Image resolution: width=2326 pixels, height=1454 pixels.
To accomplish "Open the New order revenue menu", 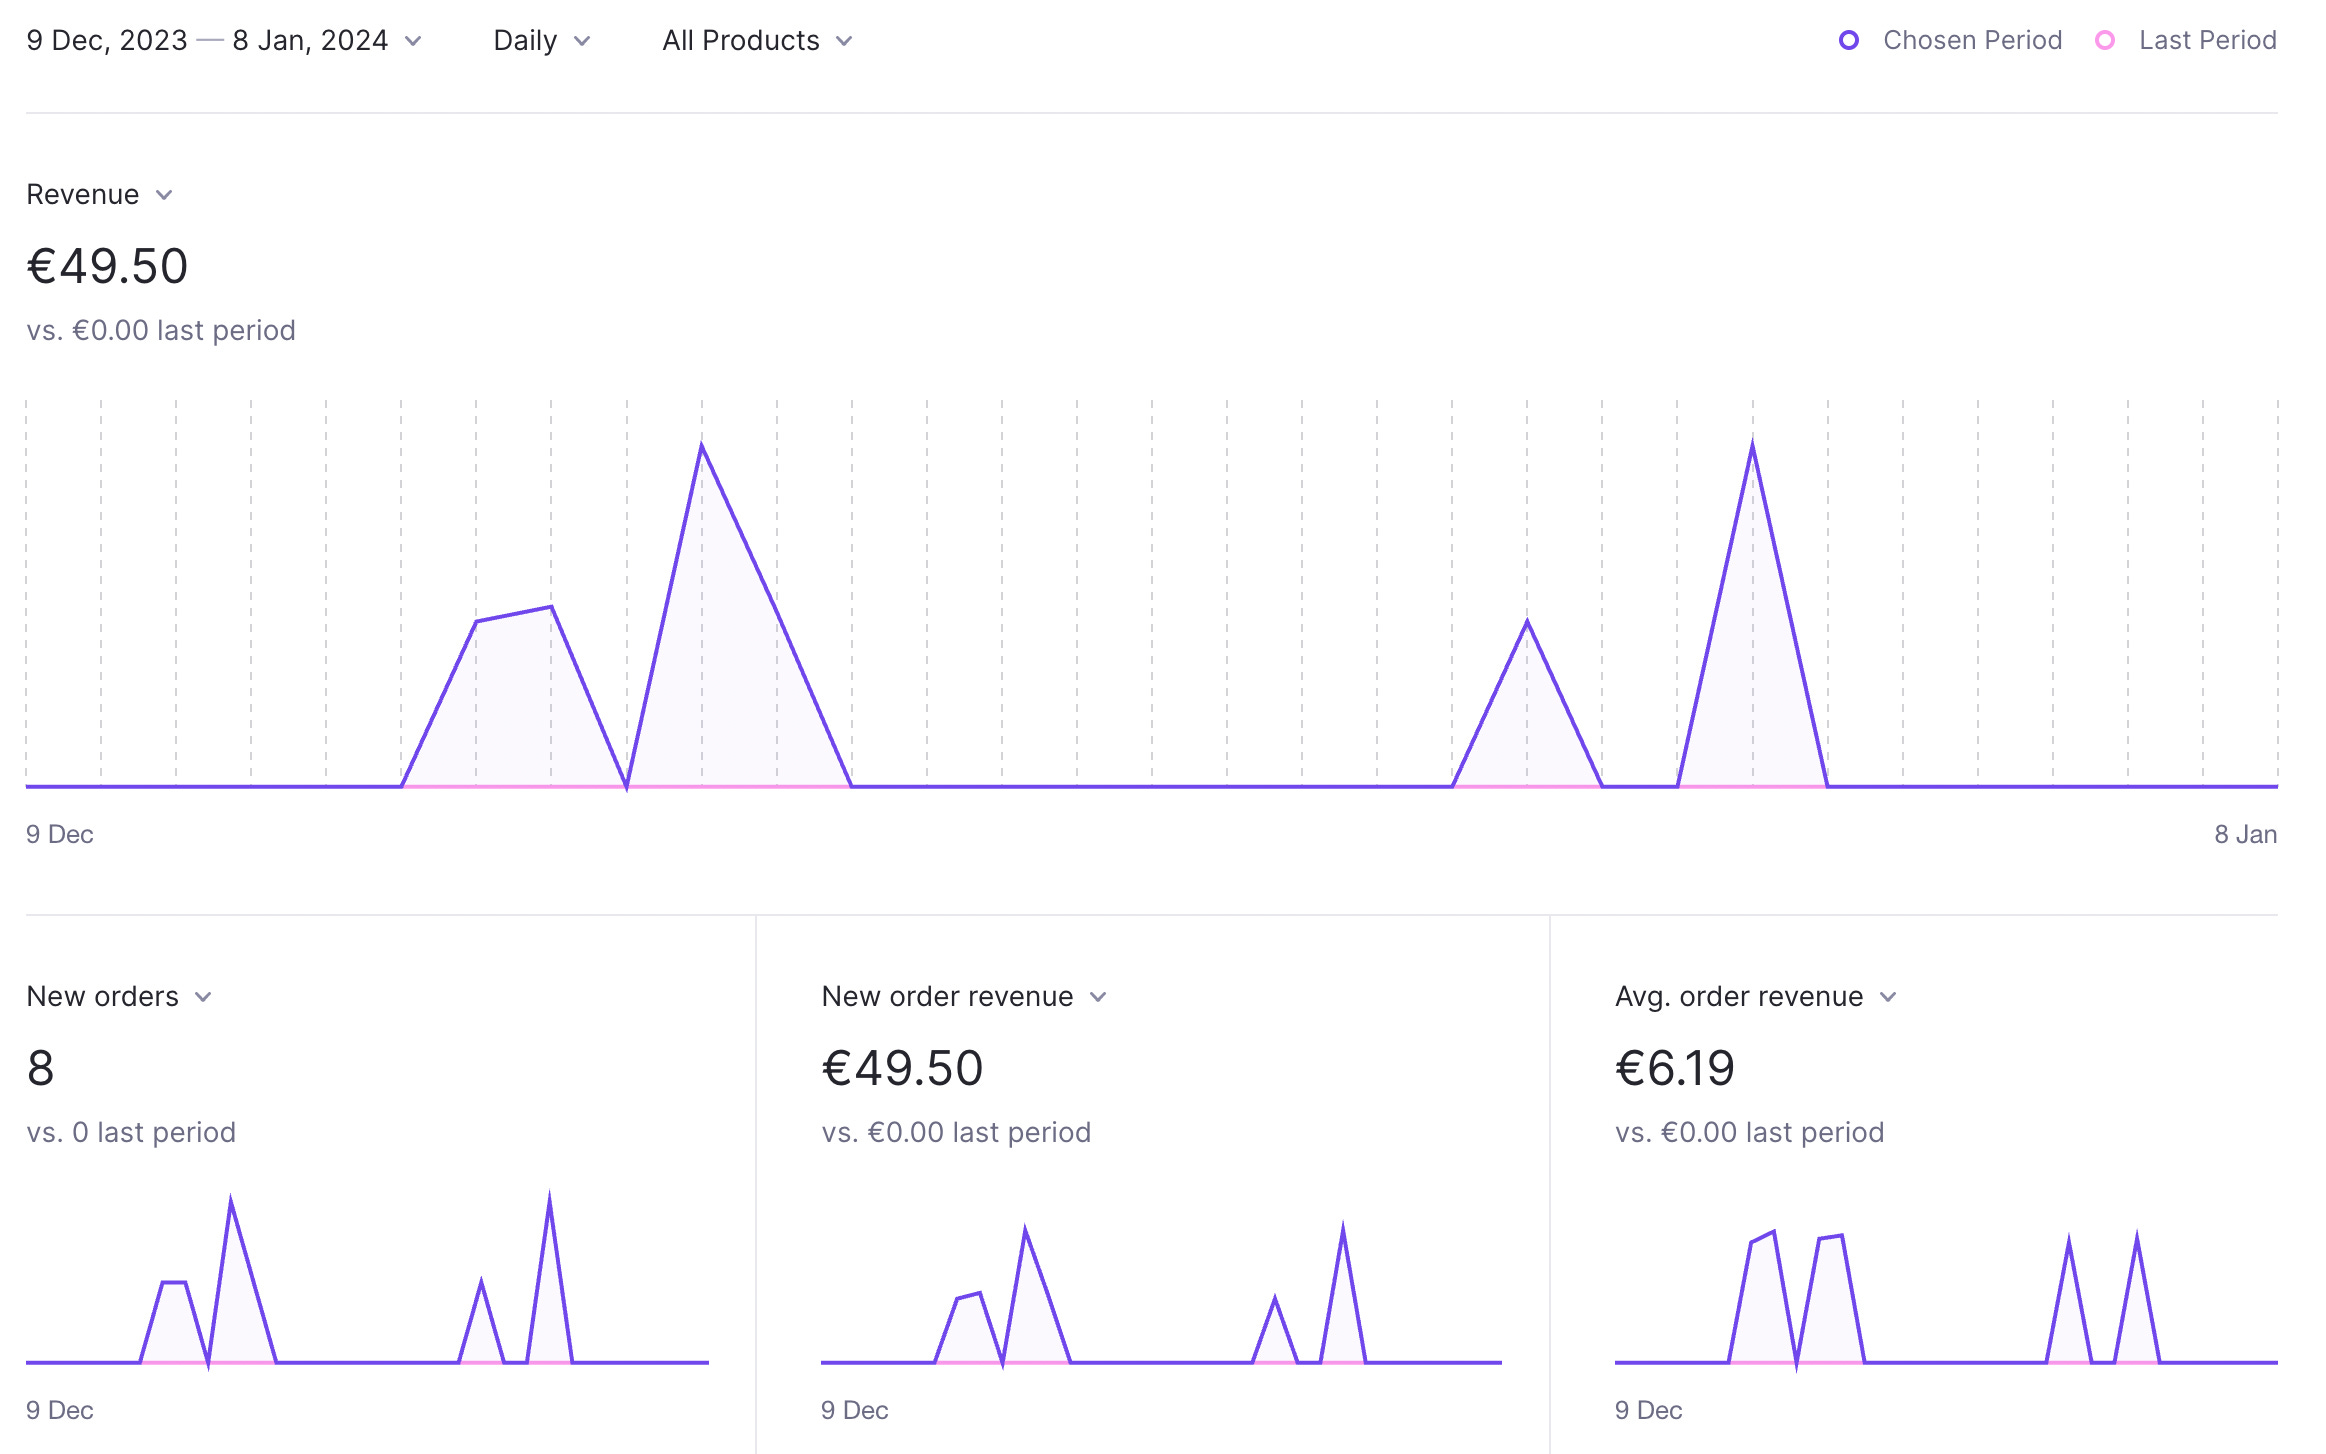I will pos(947,997).
